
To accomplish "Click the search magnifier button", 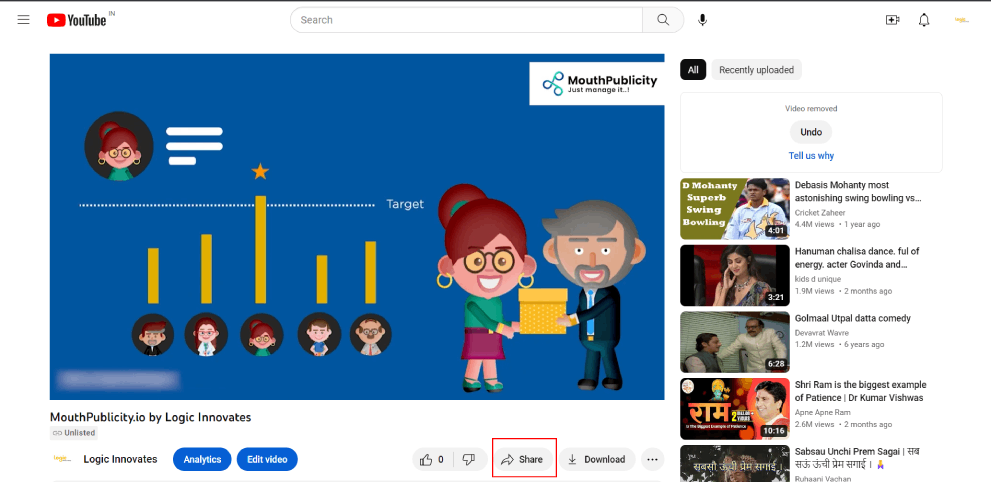I will [x=663, y=20].
